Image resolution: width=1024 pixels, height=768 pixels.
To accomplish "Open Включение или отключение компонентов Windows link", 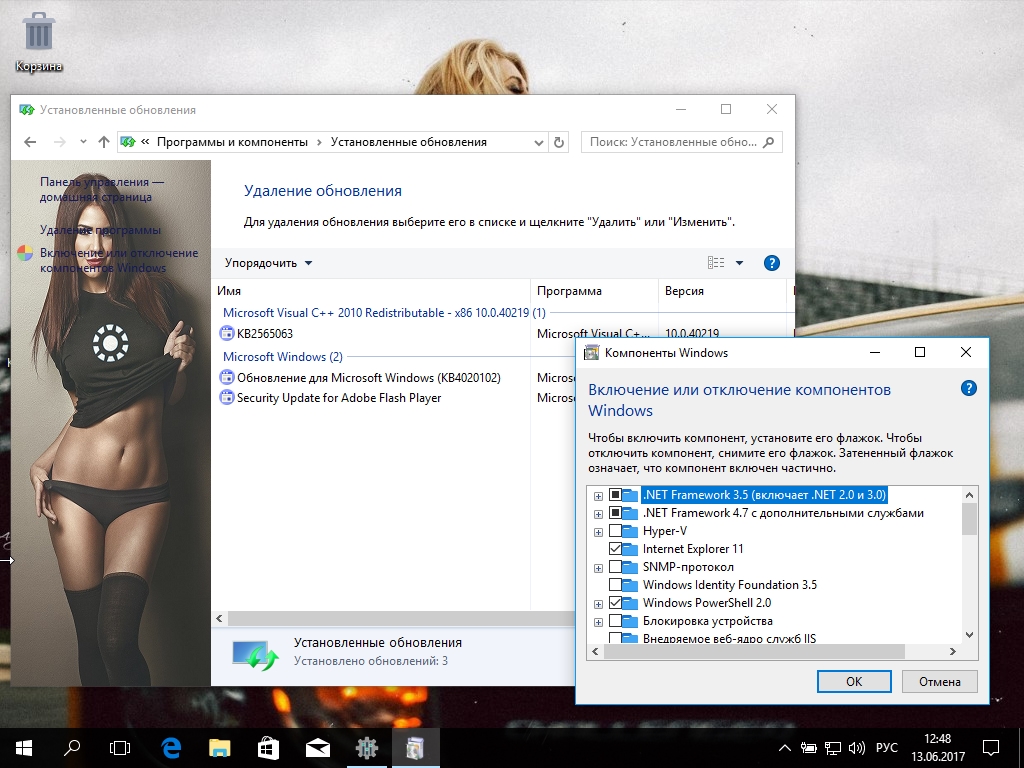I will coord(119,260).
